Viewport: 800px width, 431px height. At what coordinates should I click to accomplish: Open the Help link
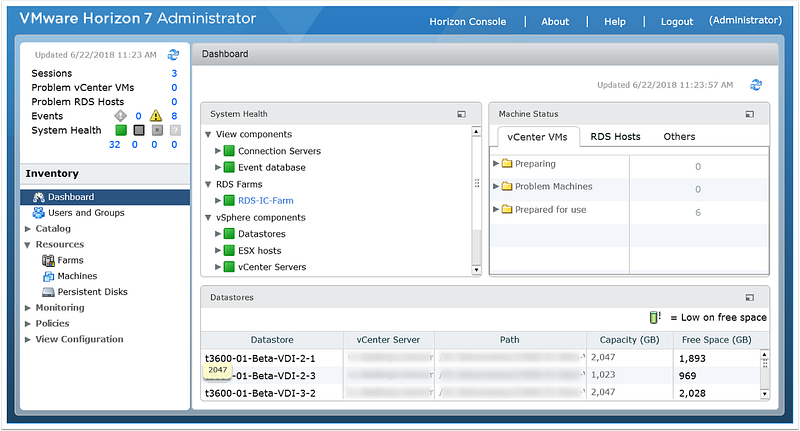pos(615,21)
